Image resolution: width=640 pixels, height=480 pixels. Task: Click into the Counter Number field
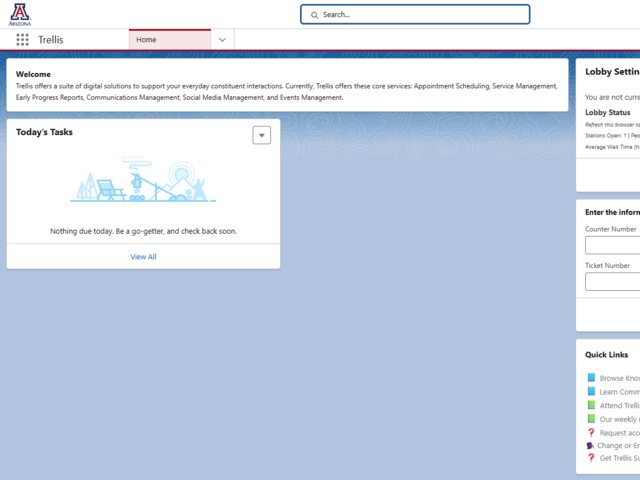[x=613, y=245]
